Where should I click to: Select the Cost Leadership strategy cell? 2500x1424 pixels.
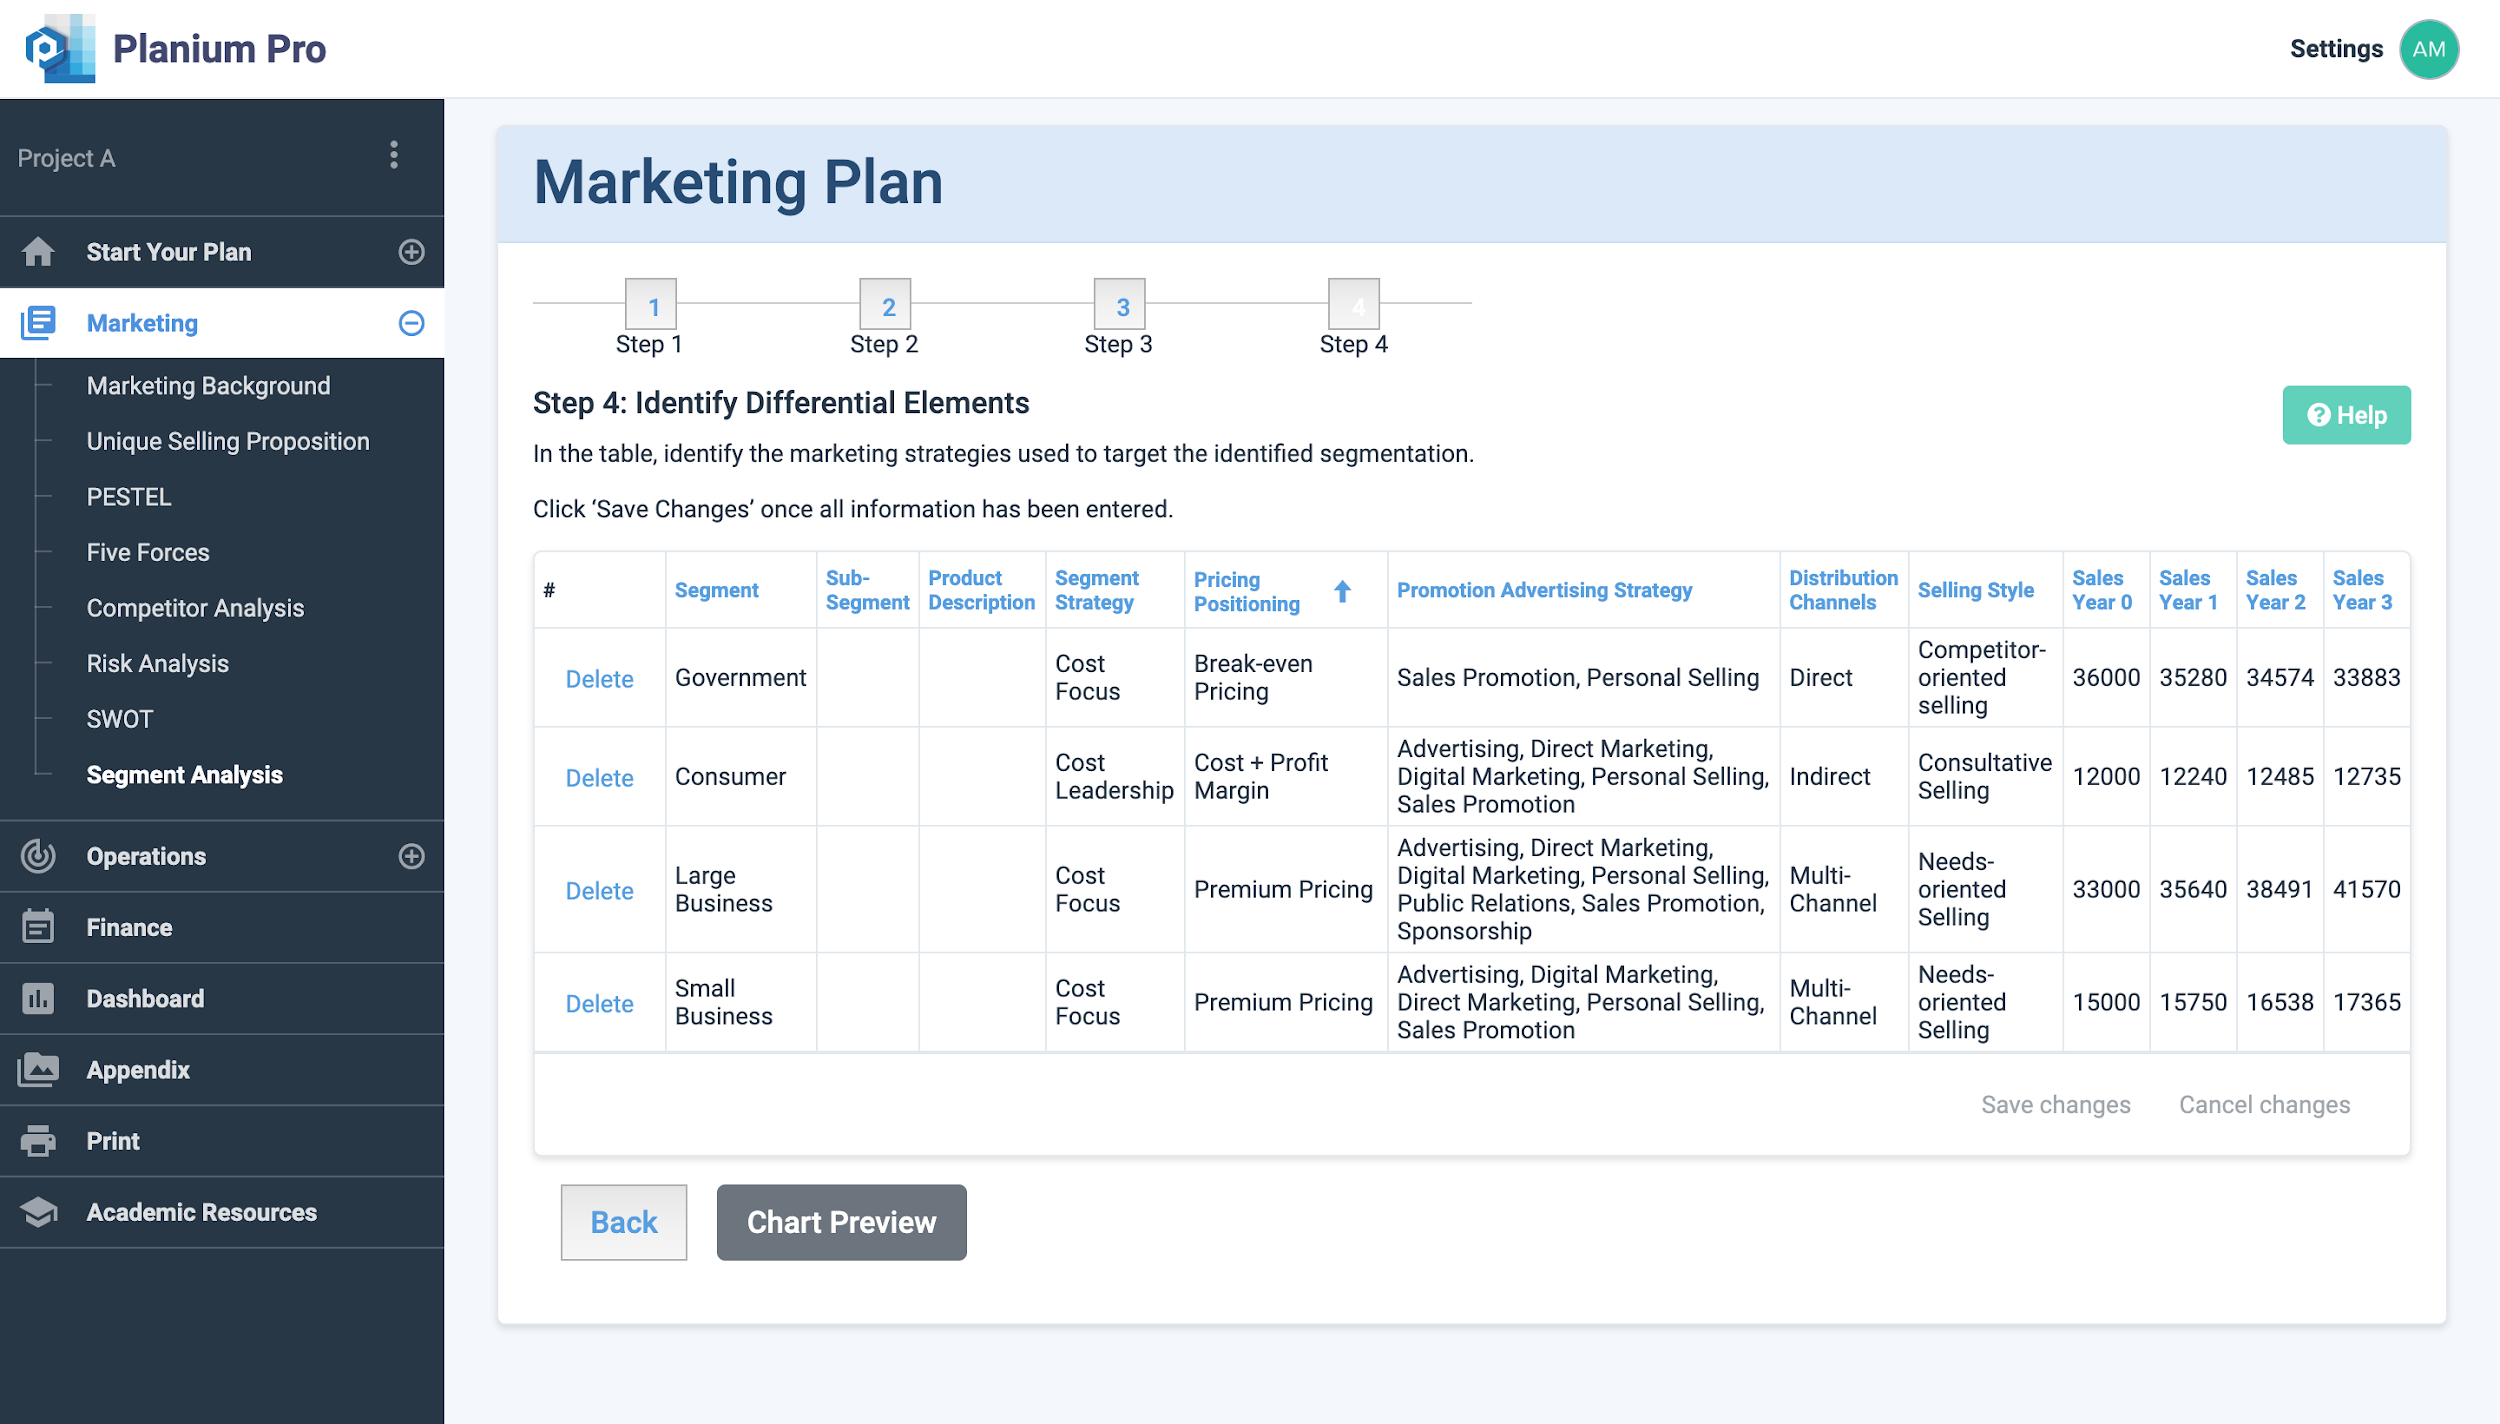1114,777
